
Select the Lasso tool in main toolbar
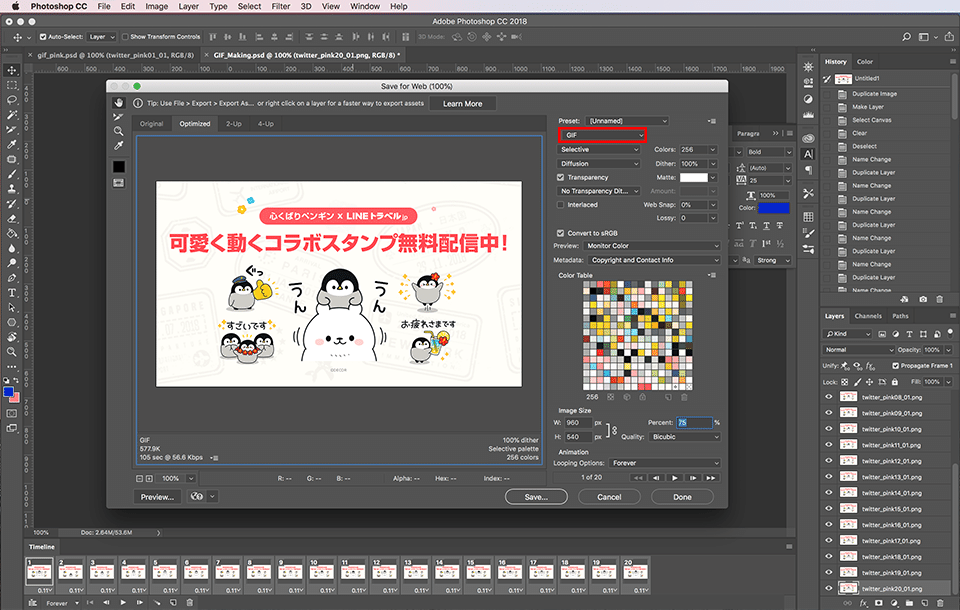(11, 100)
